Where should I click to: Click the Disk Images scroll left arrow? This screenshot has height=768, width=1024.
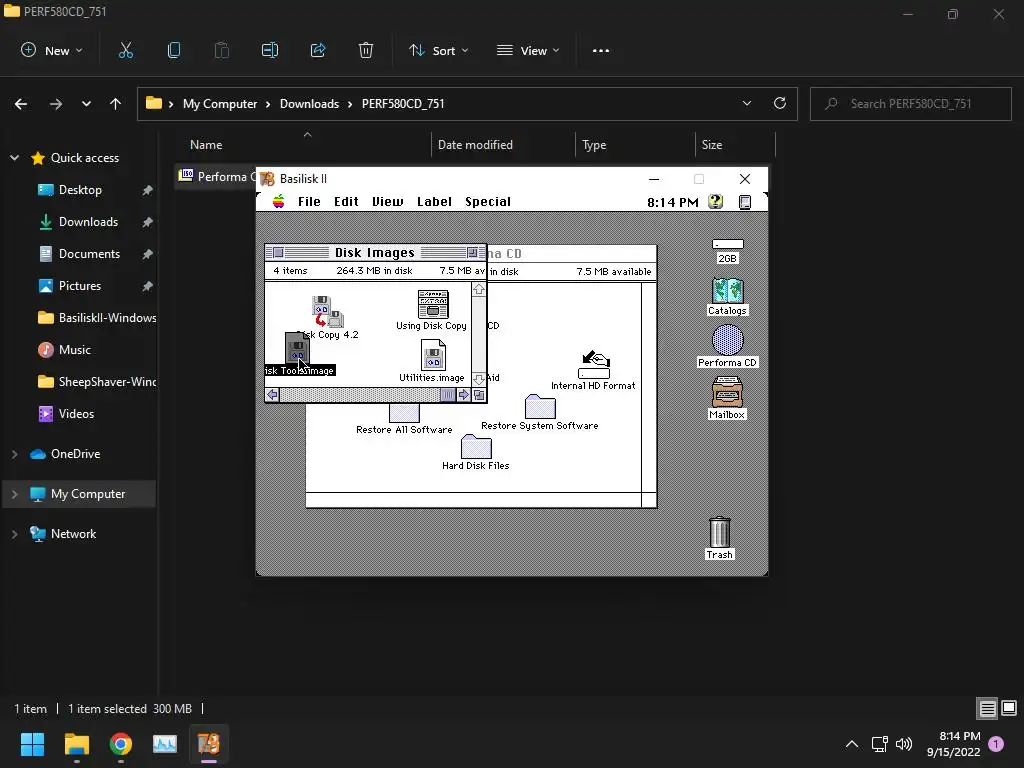click(x=272, y=394)
